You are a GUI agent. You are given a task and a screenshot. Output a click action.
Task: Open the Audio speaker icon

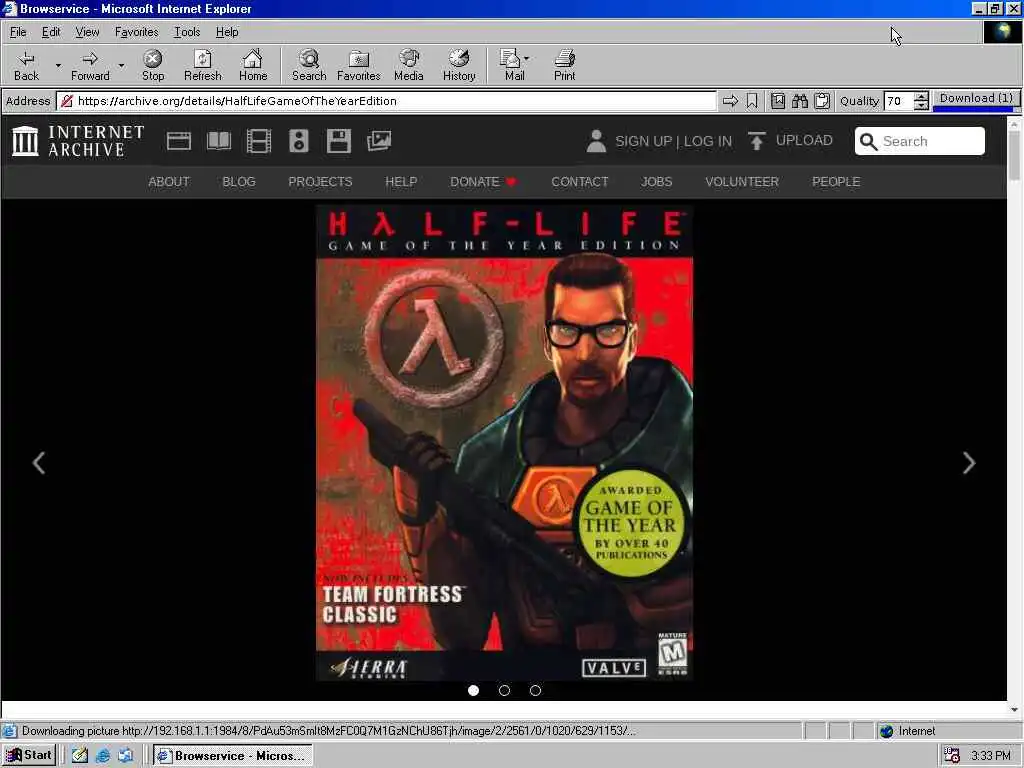click(298, 140)
